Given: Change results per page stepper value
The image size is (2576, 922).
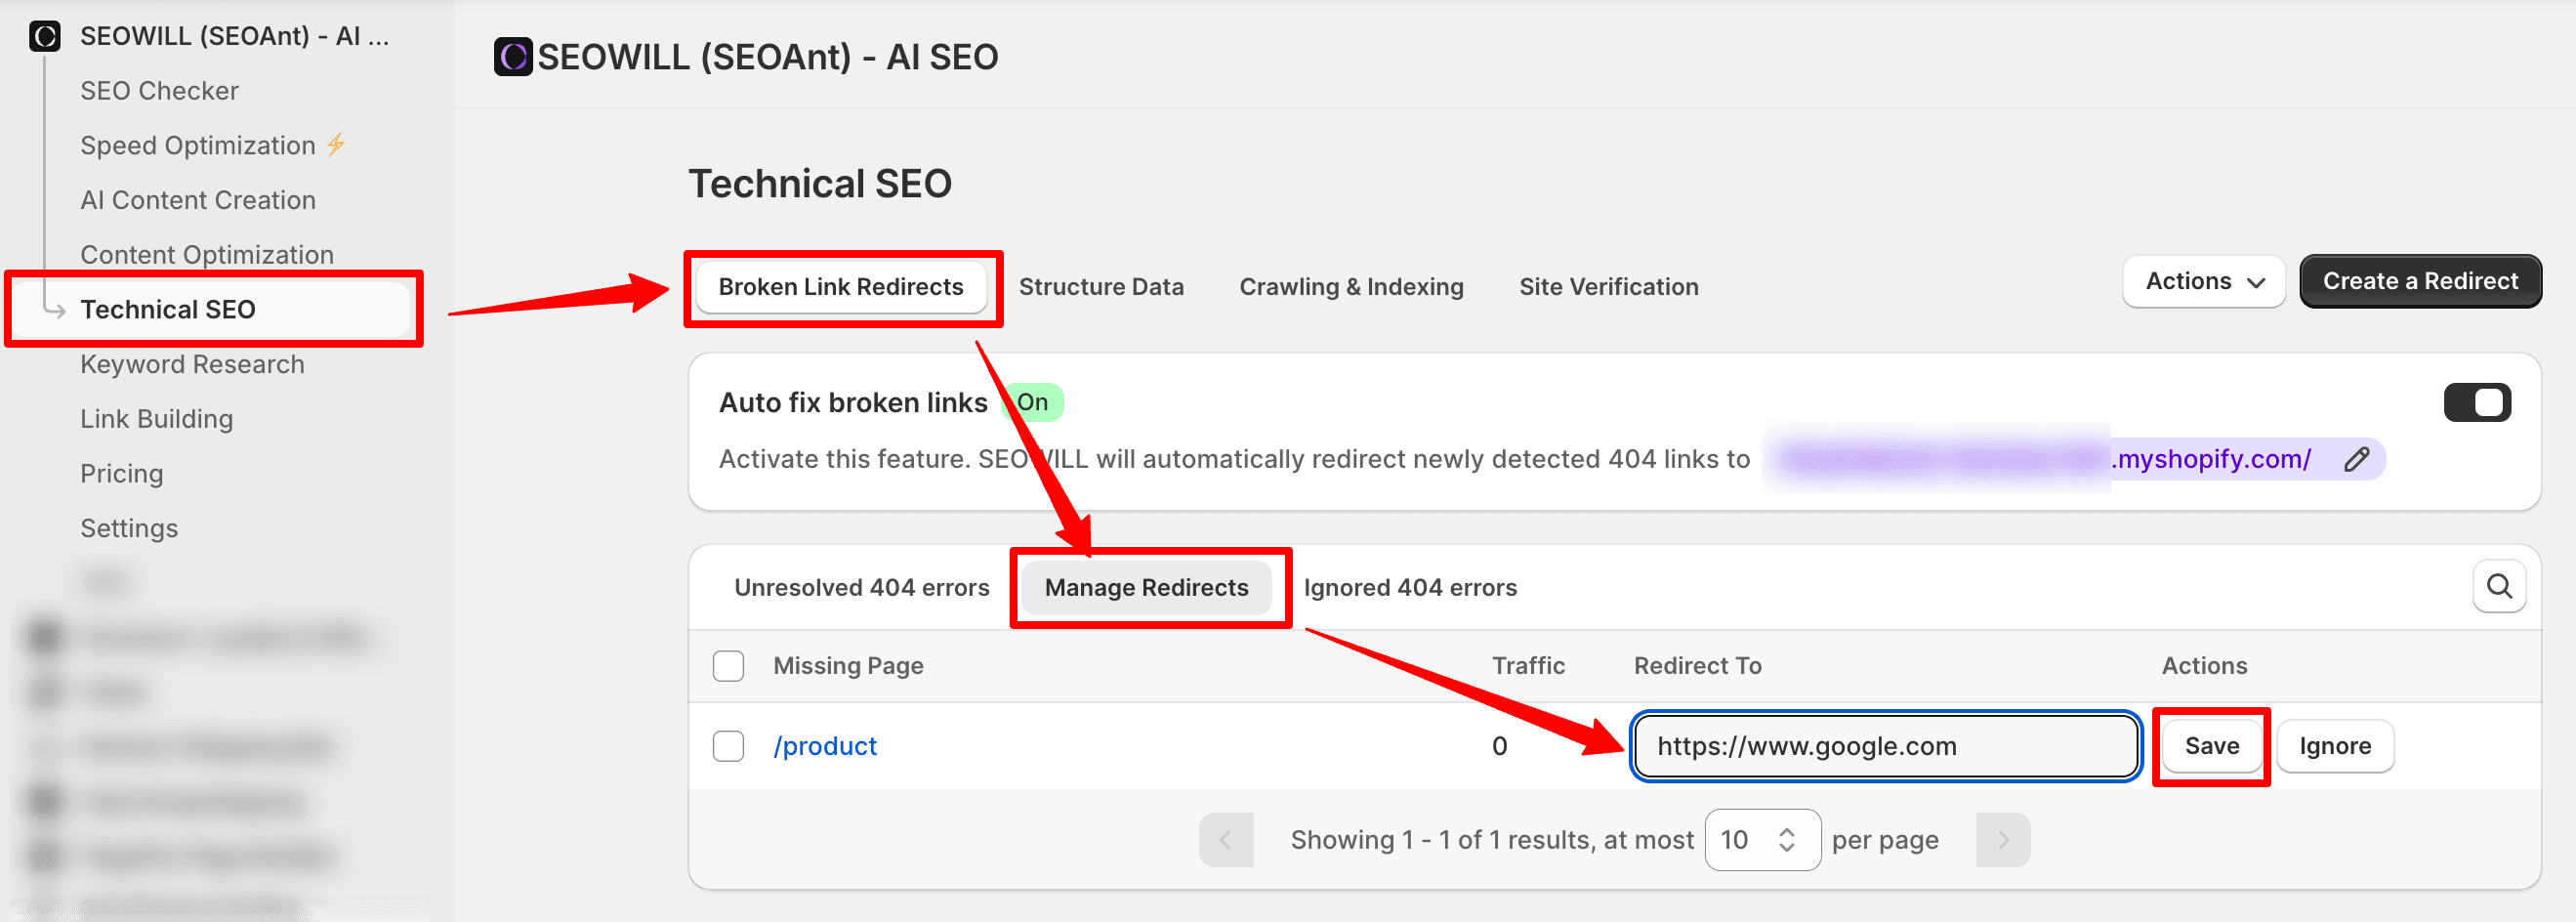Looking at the screenshot, I should [1786, 840].
